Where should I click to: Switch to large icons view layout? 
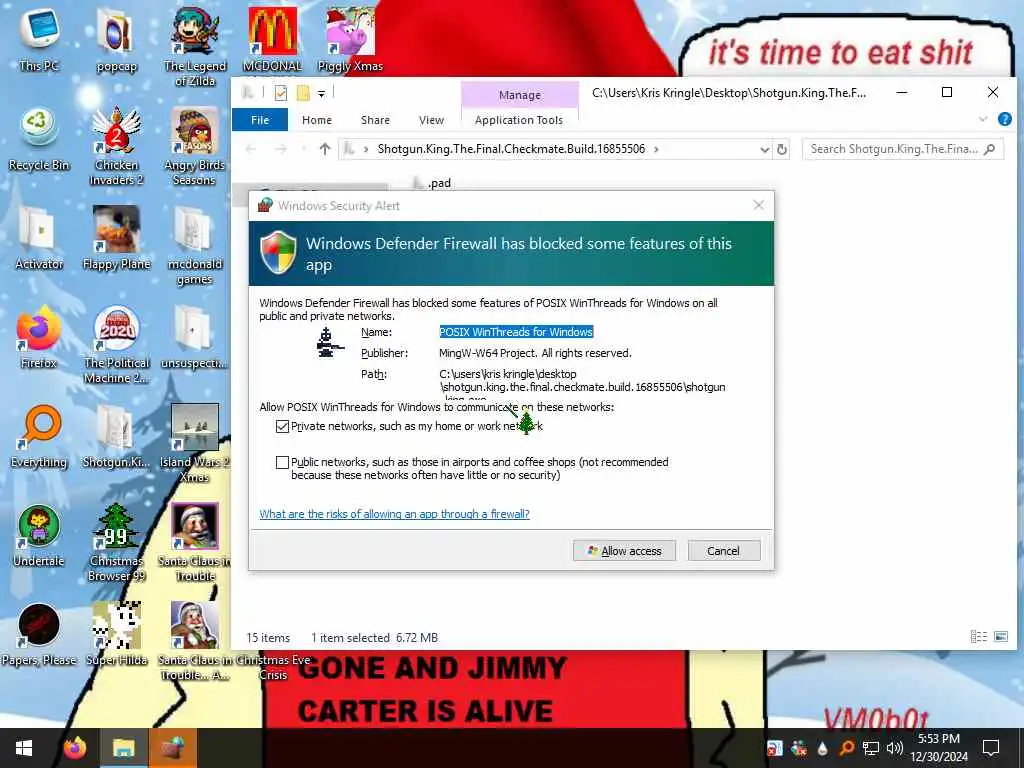point(1000,637)
